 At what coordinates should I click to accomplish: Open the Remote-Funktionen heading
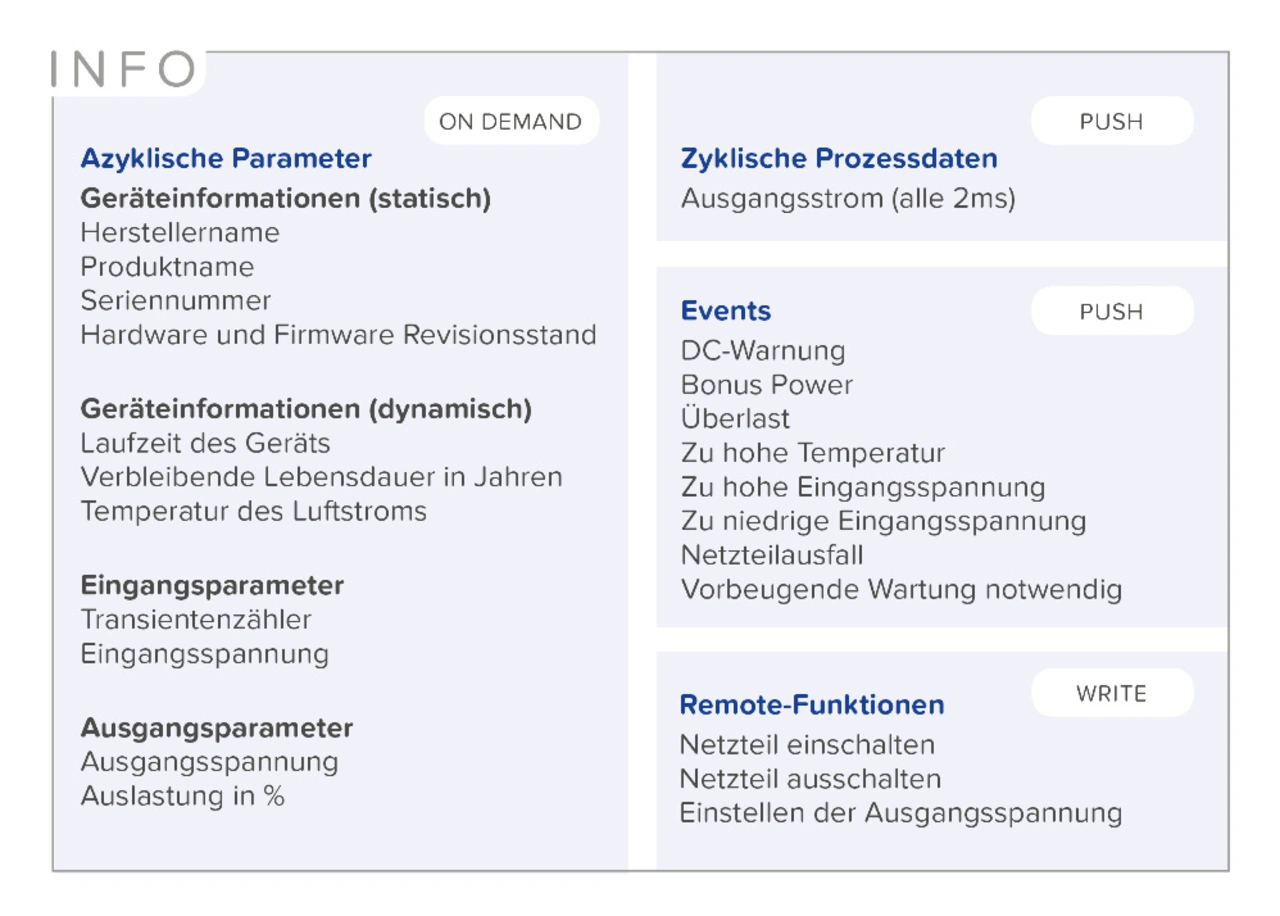812,705
